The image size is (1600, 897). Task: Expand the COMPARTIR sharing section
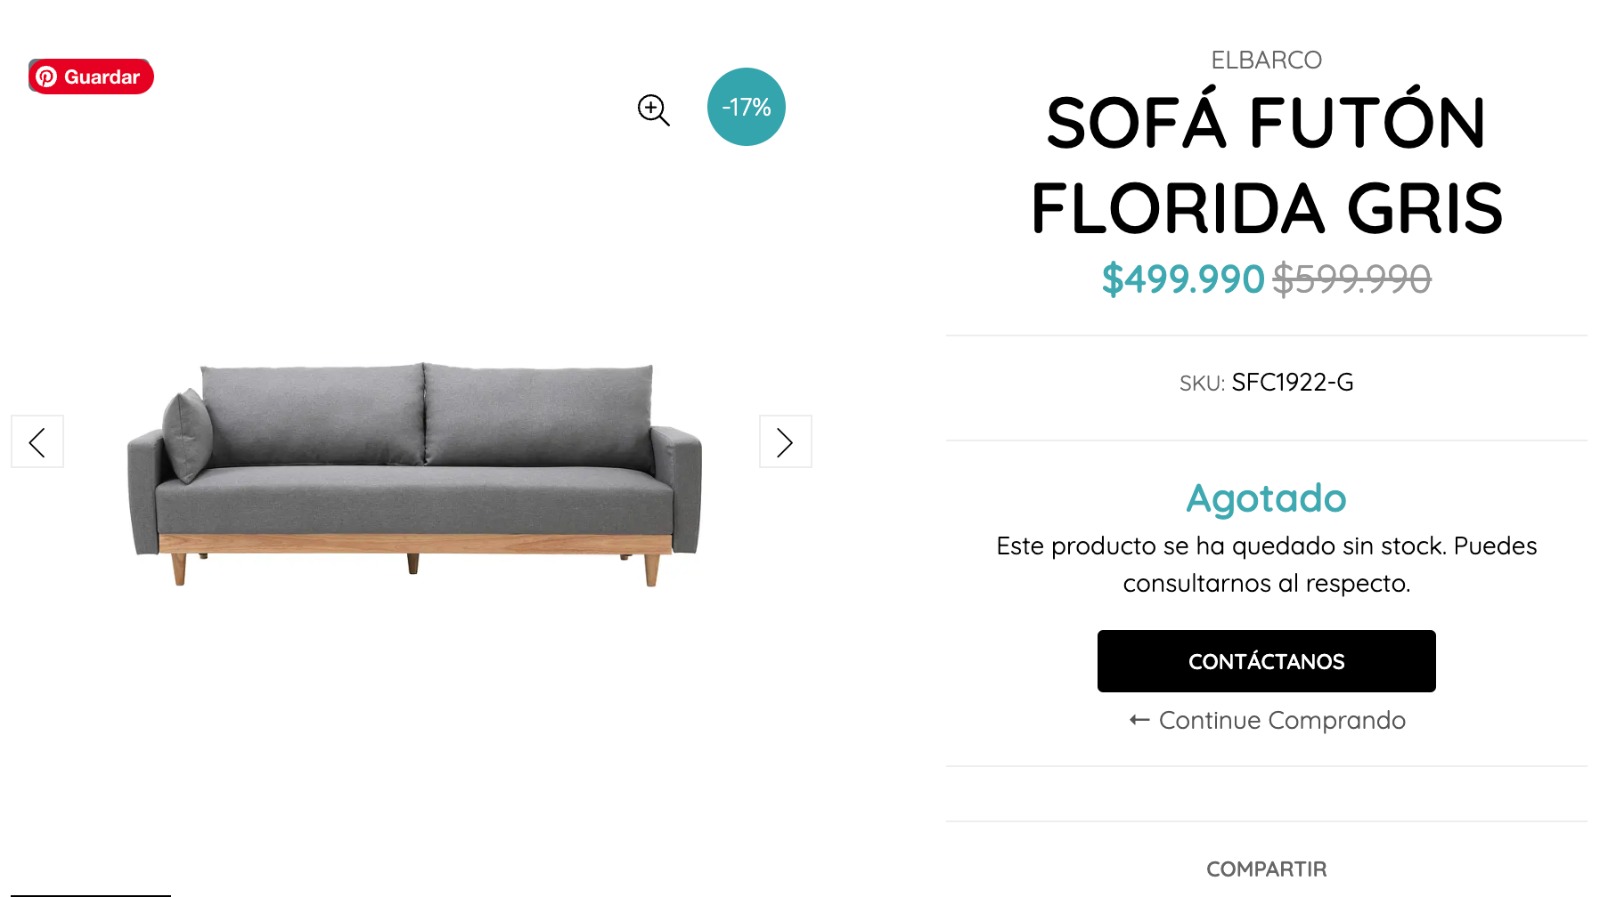1266,868
